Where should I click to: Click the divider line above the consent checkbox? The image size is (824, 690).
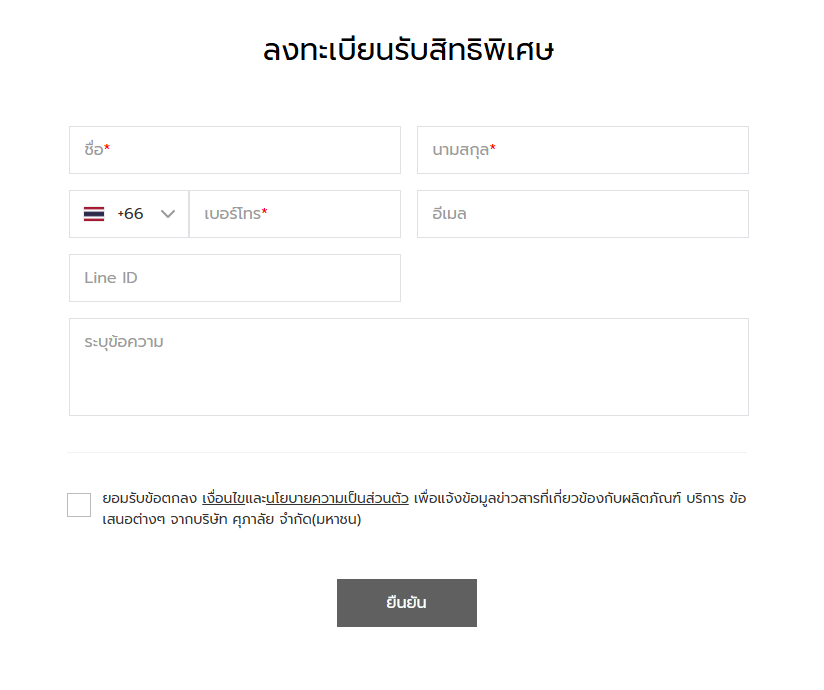click(408, 452)
